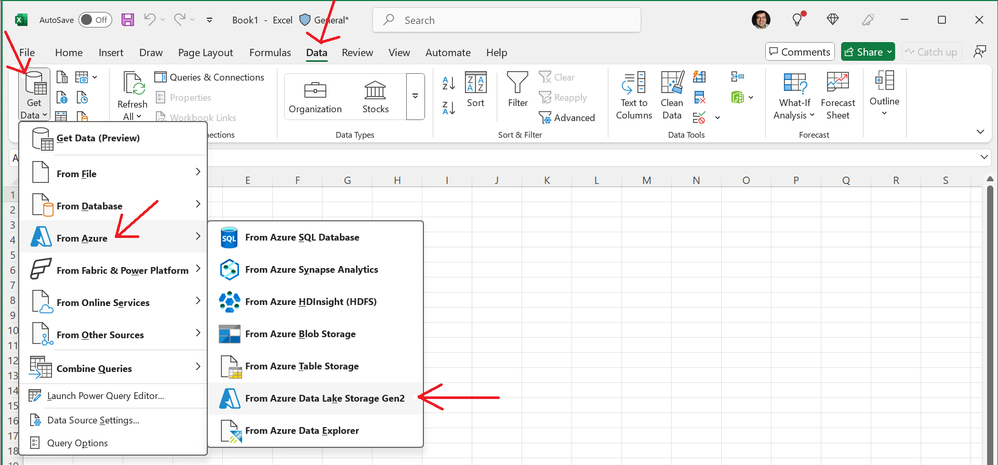The image size is (998, 465).
Task: Click the Remove Duplicates icon
Action: click(699, 98)
